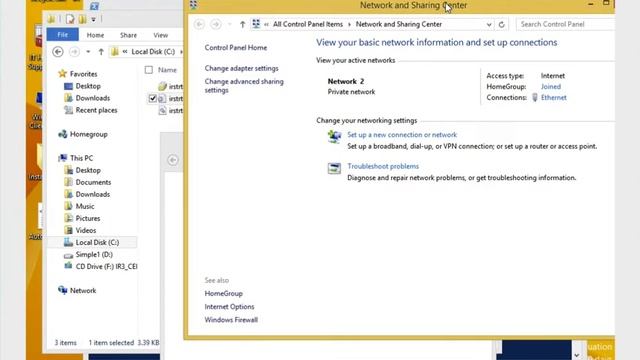Click Back arrow in File Explorer

pos(58,52)
